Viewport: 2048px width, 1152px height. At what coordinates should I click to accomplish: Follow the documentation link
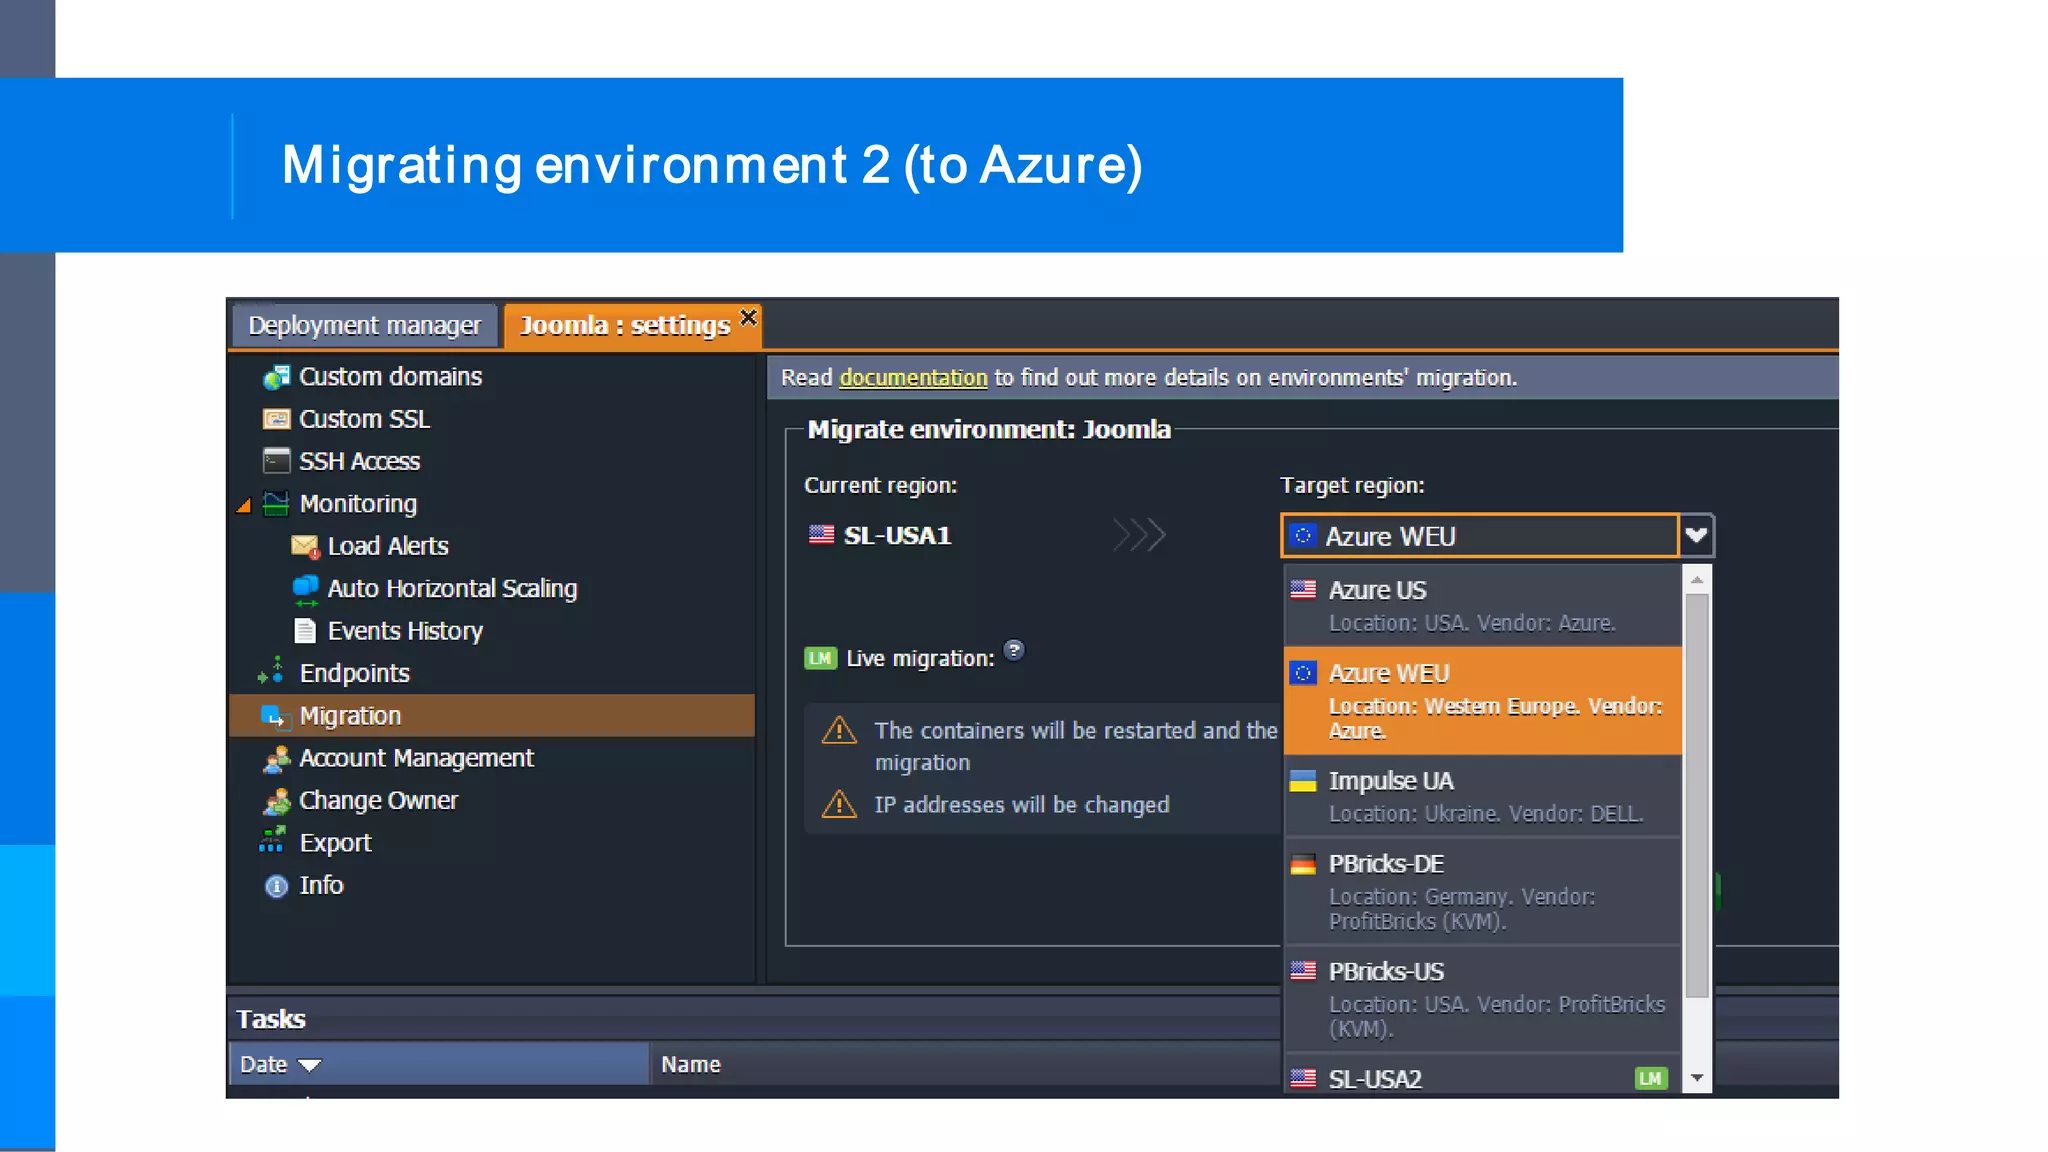point(913,378)
